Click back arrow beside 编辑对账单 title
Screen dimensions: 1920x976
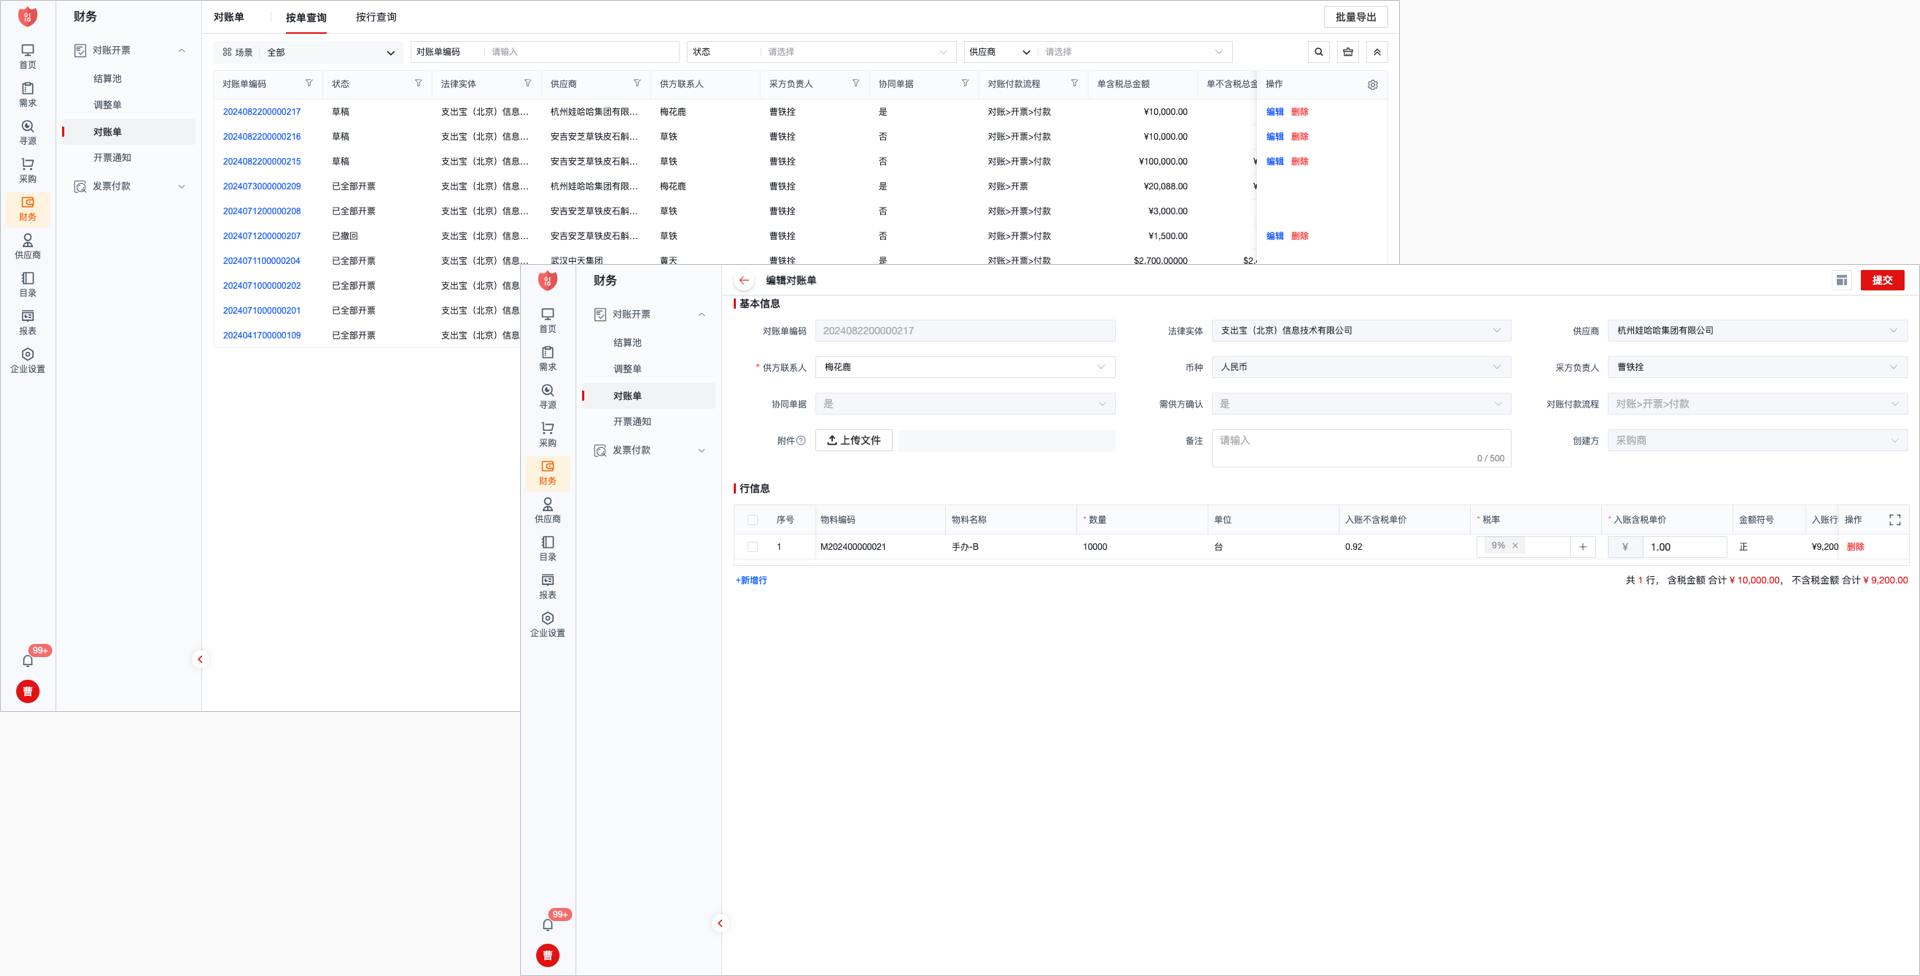pyautogui.click(x=744, y=281)
